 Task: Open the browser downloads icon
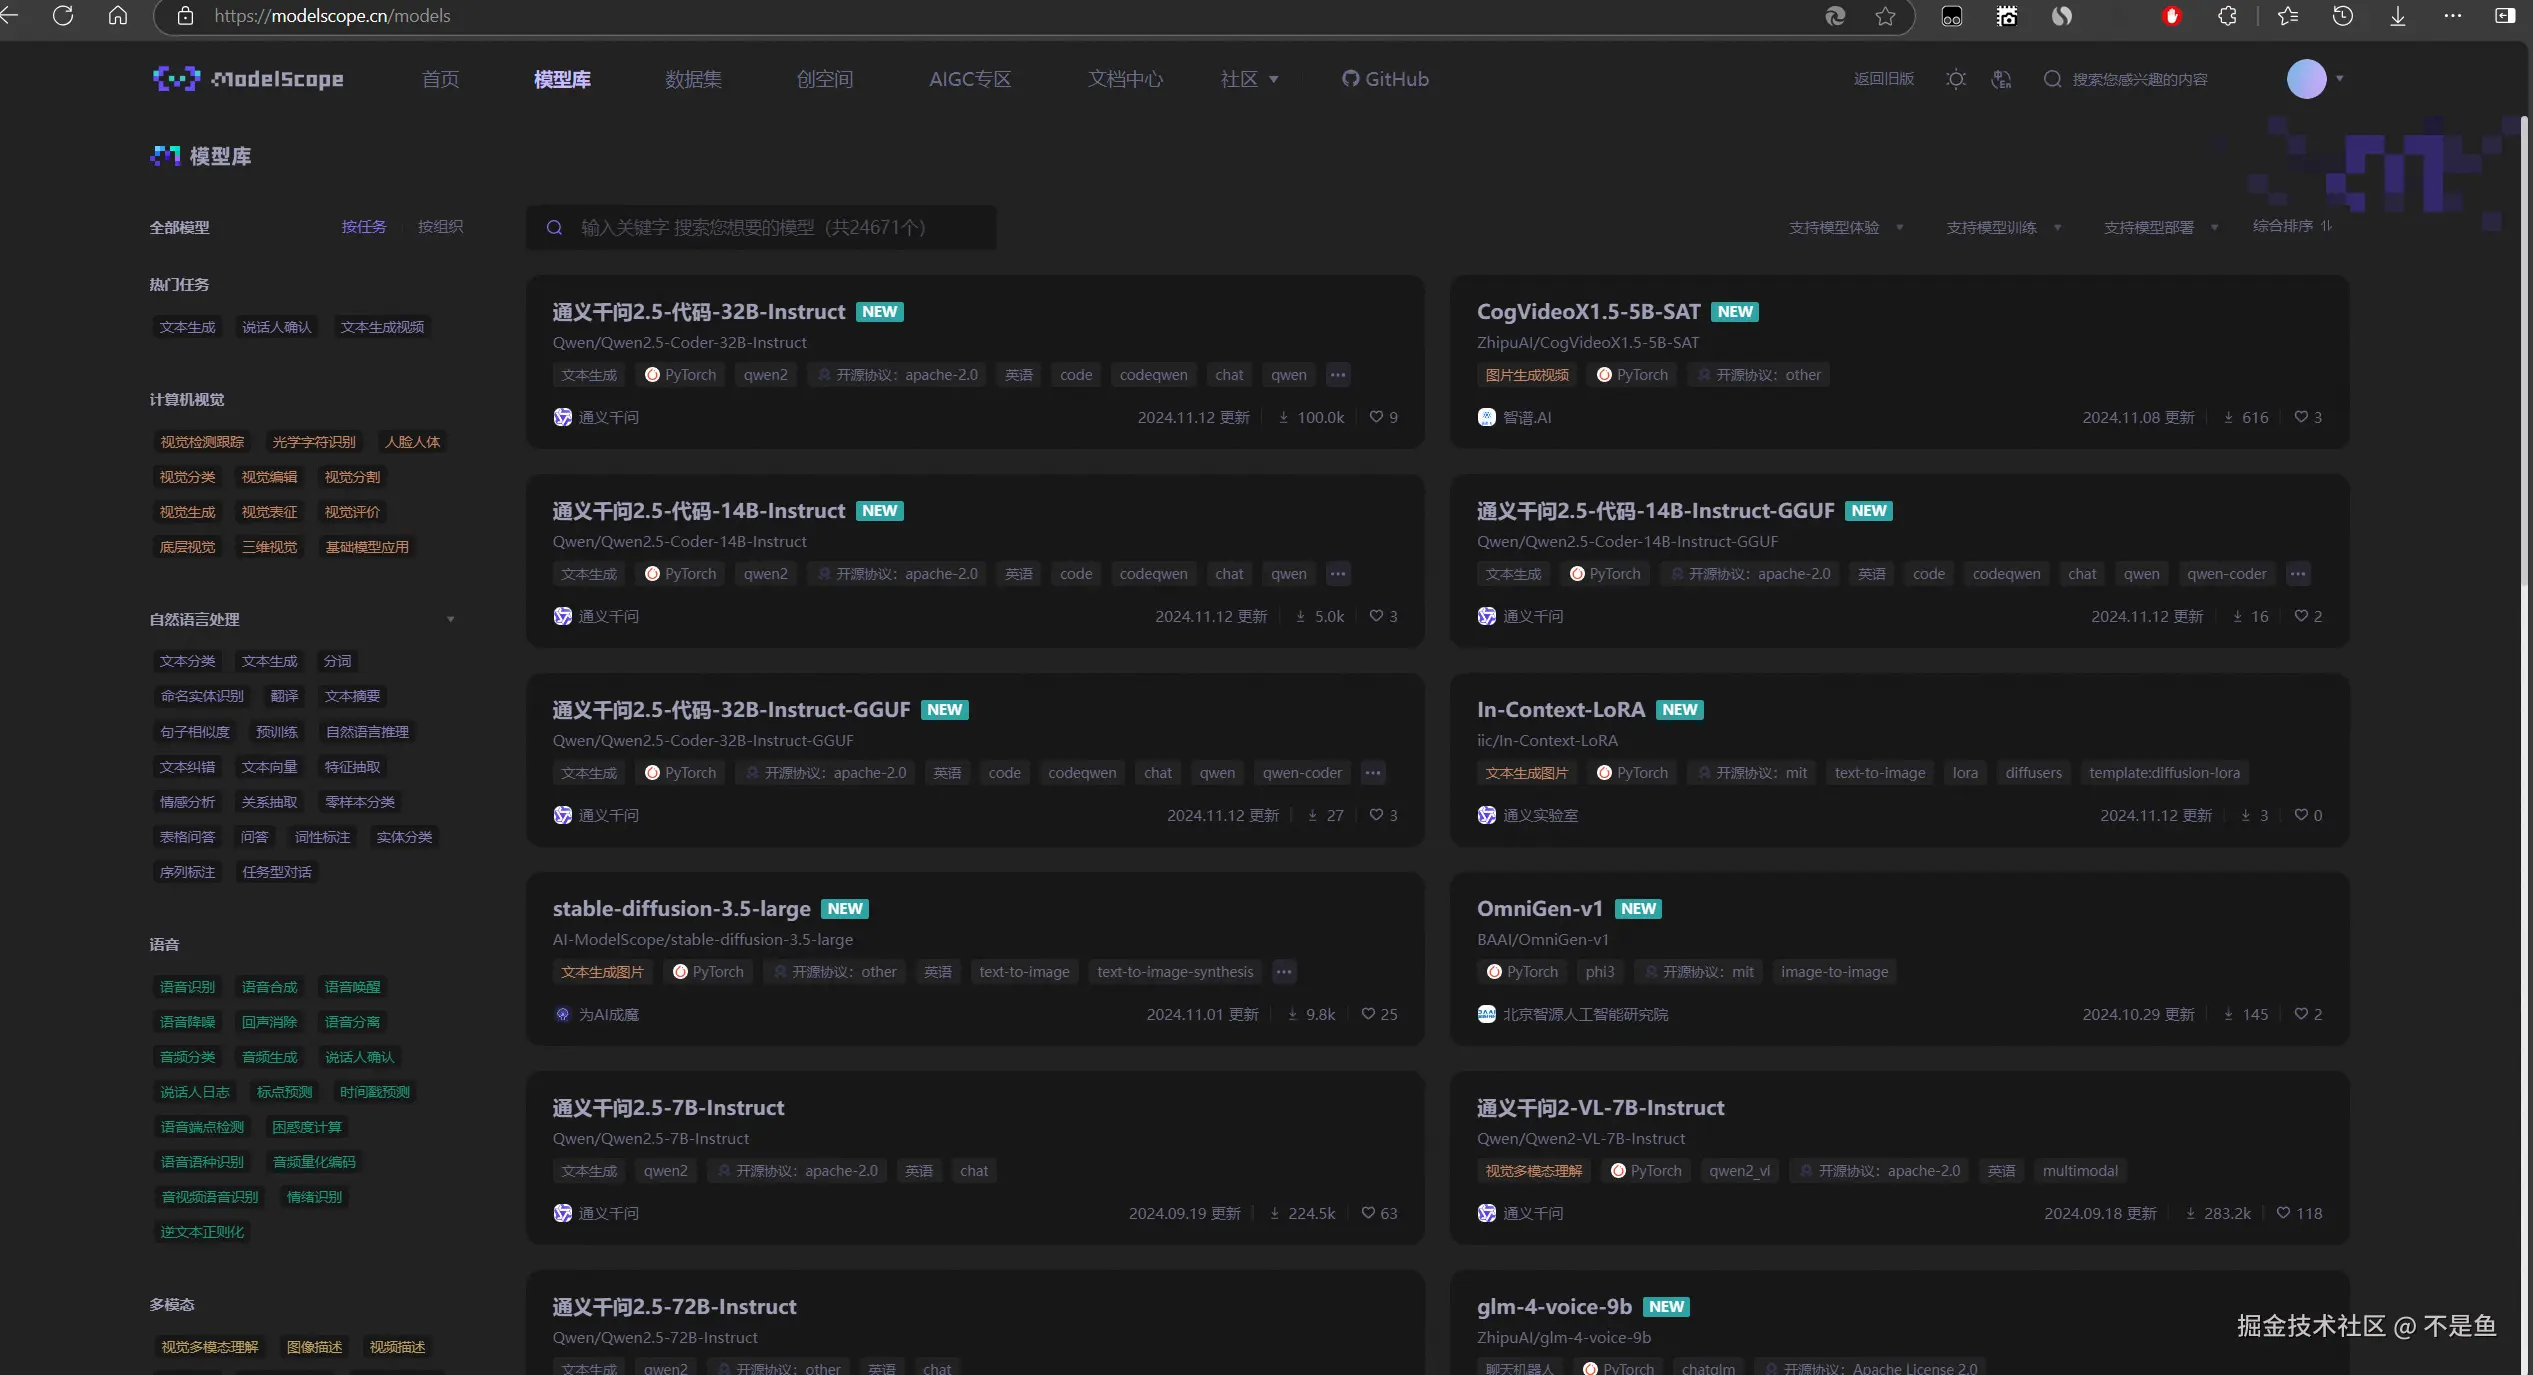click(2397, 16)
